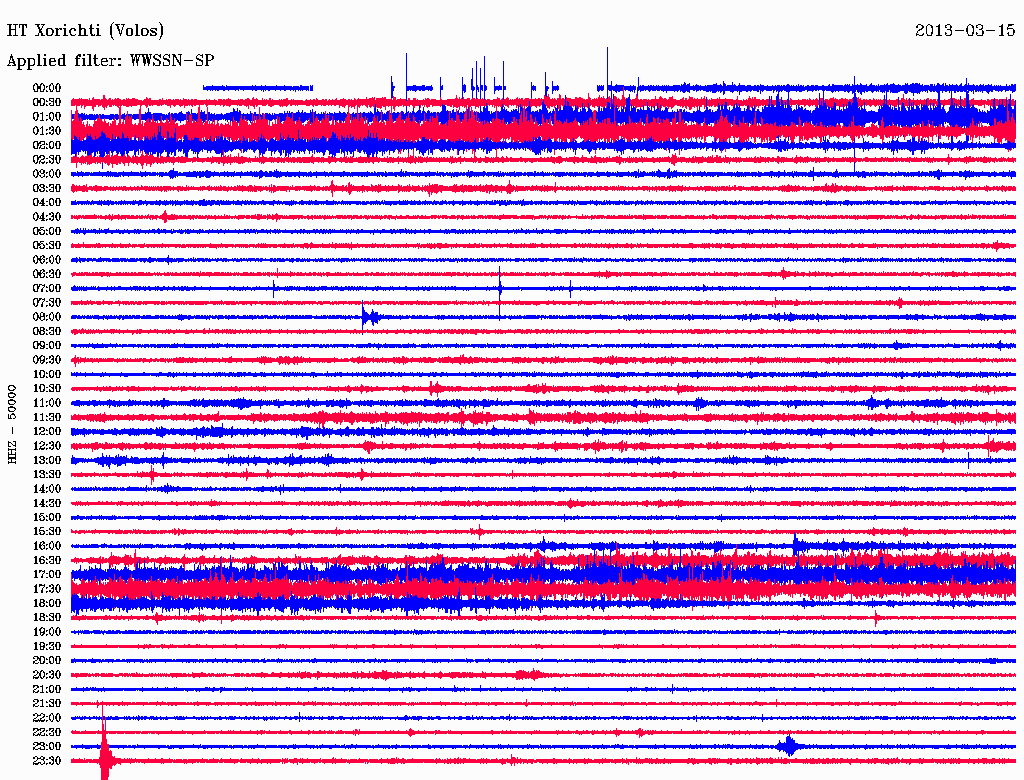Select the 16:00 time label
Image resolution: width=1024 pixels, height=780 pixels.
[47, 546]
